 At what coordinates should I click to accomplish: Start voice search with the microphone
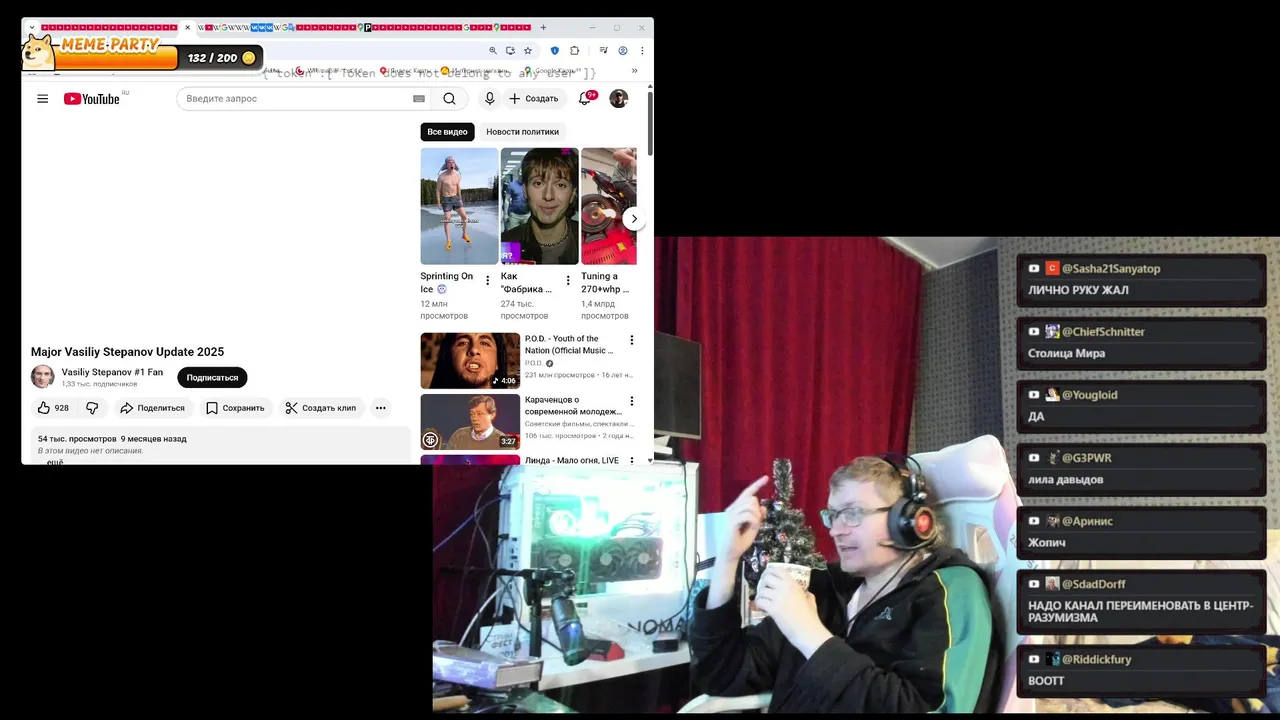point(489,99)
